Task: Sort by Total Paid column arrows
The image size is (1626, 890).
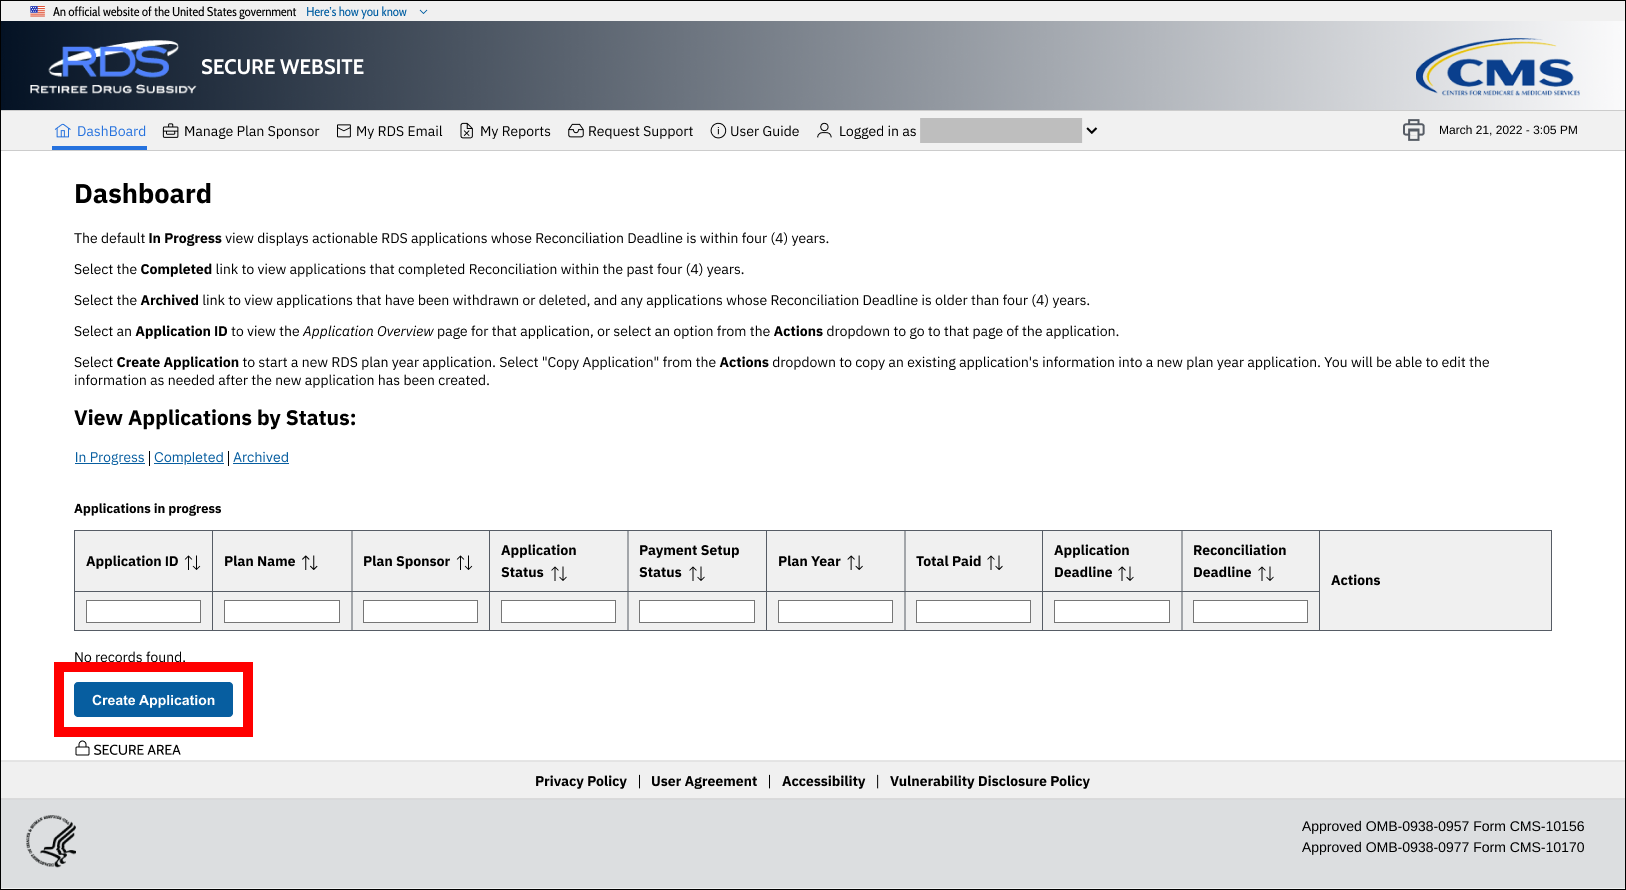Action: click(995, 562)
